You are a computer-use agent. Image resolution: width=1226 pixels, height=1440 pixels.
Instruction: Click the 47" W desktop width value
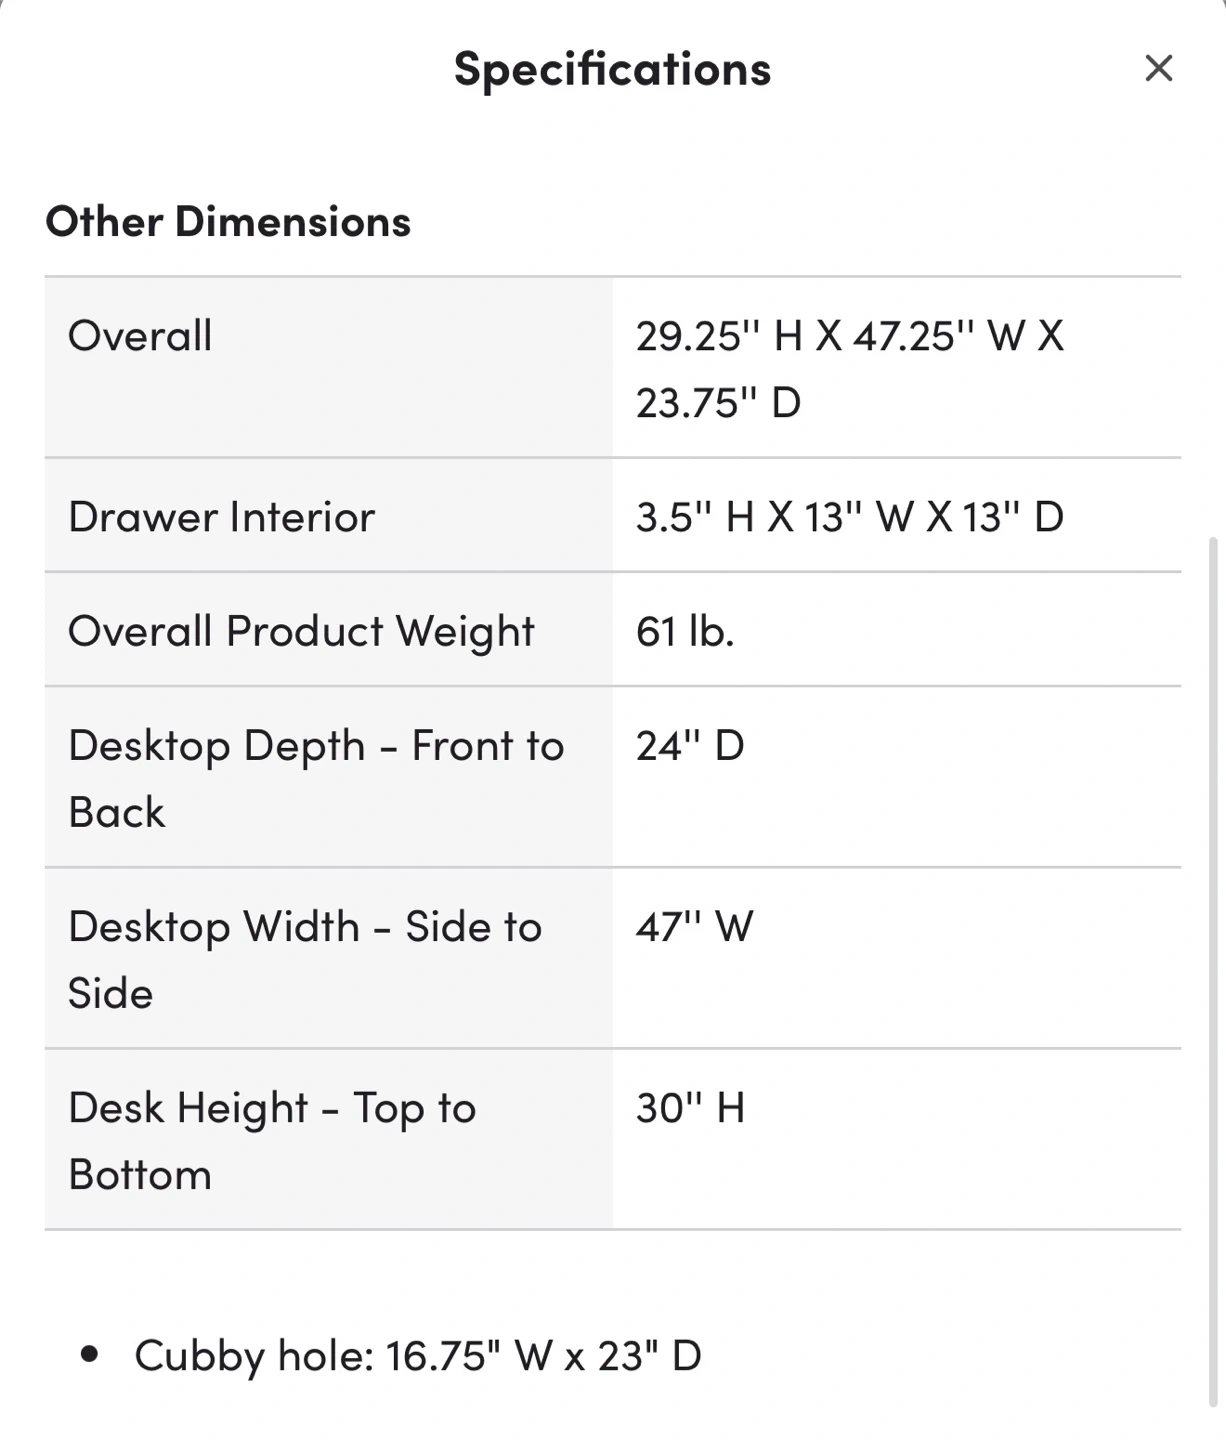coord(694,927)
